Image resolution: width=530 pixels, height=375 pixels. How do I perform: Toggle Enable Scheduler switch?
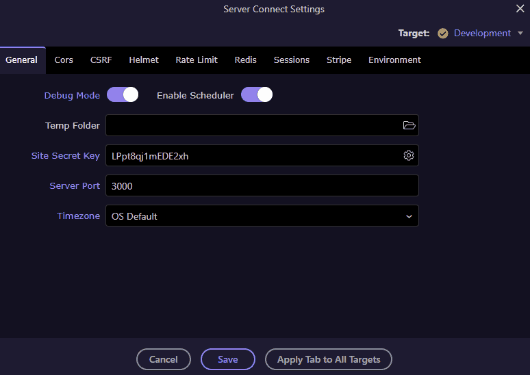tap(257, 95)
